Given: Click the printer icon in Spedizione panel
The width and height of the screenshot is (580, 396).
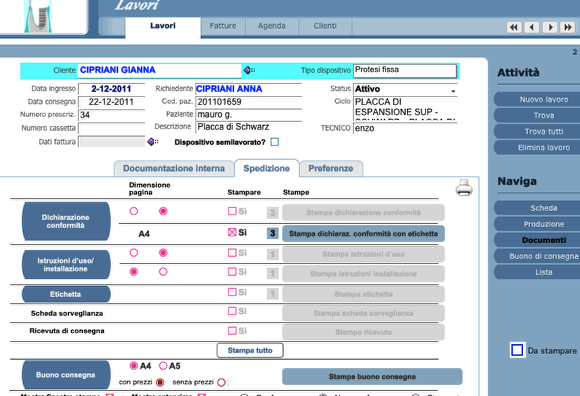Looking at the screenshot, I should (464, 187).
